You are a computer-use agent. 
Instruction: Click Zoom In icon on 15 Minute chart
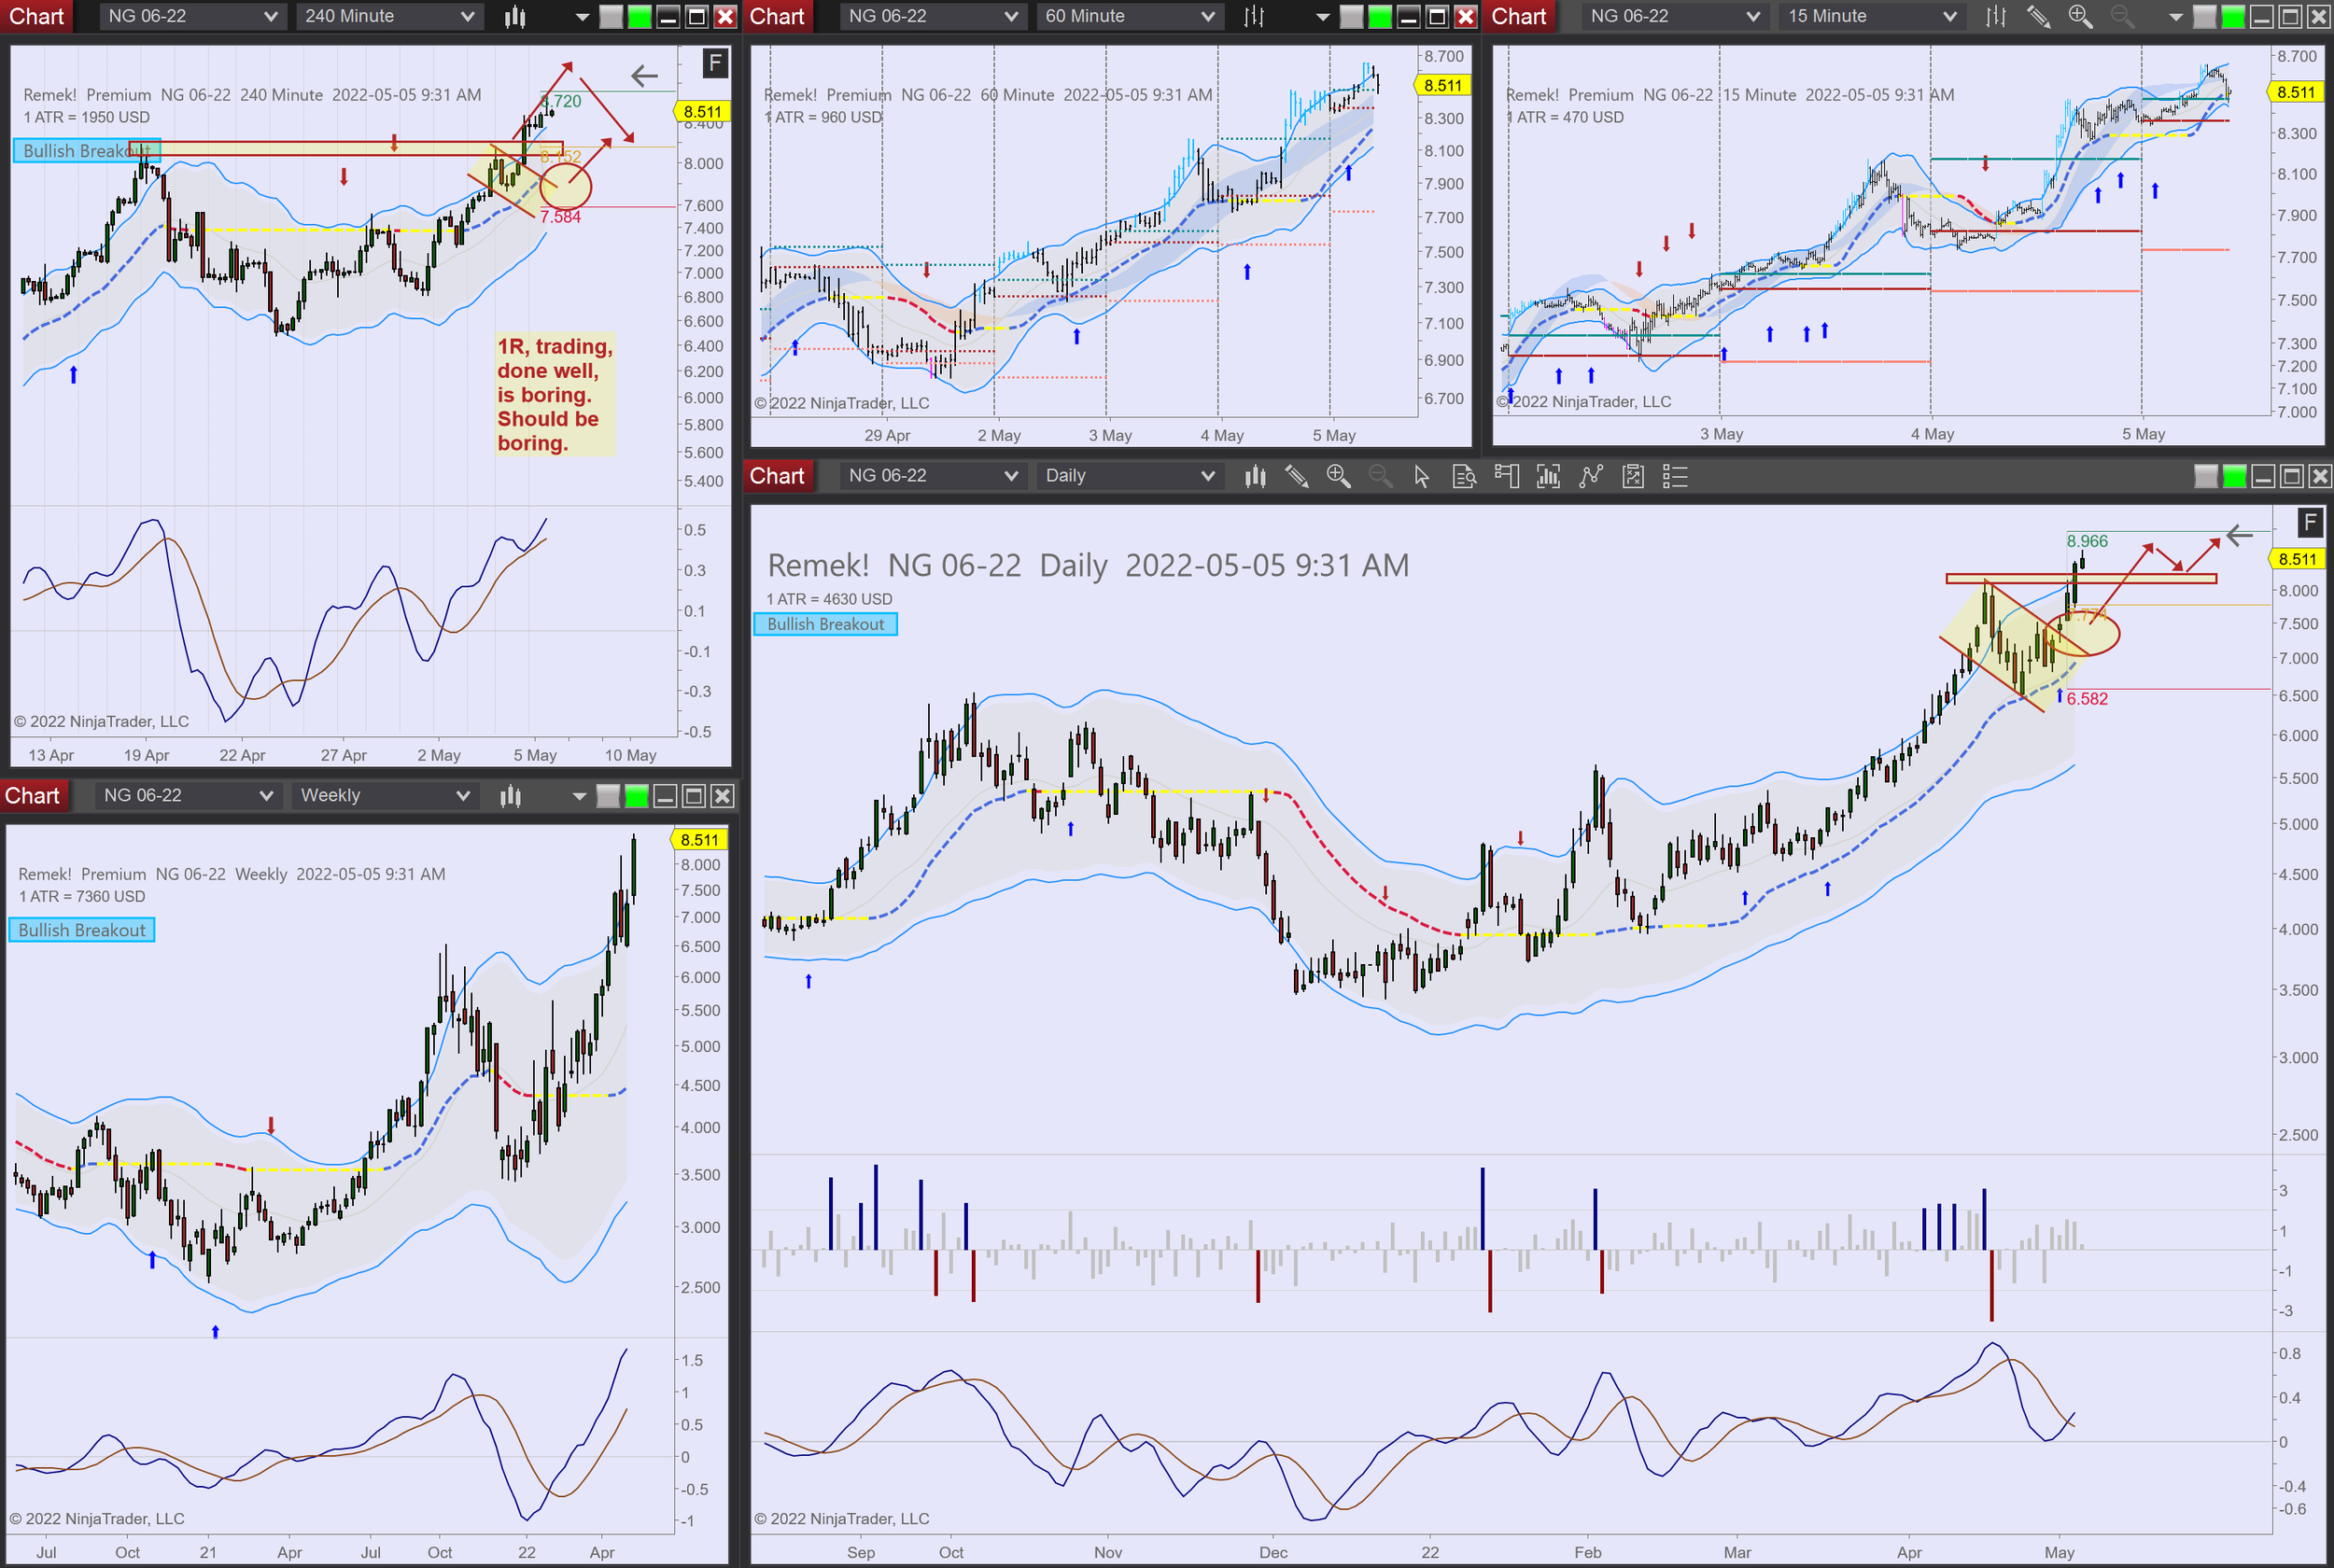pyautogui.click(x=2080, y=16)
